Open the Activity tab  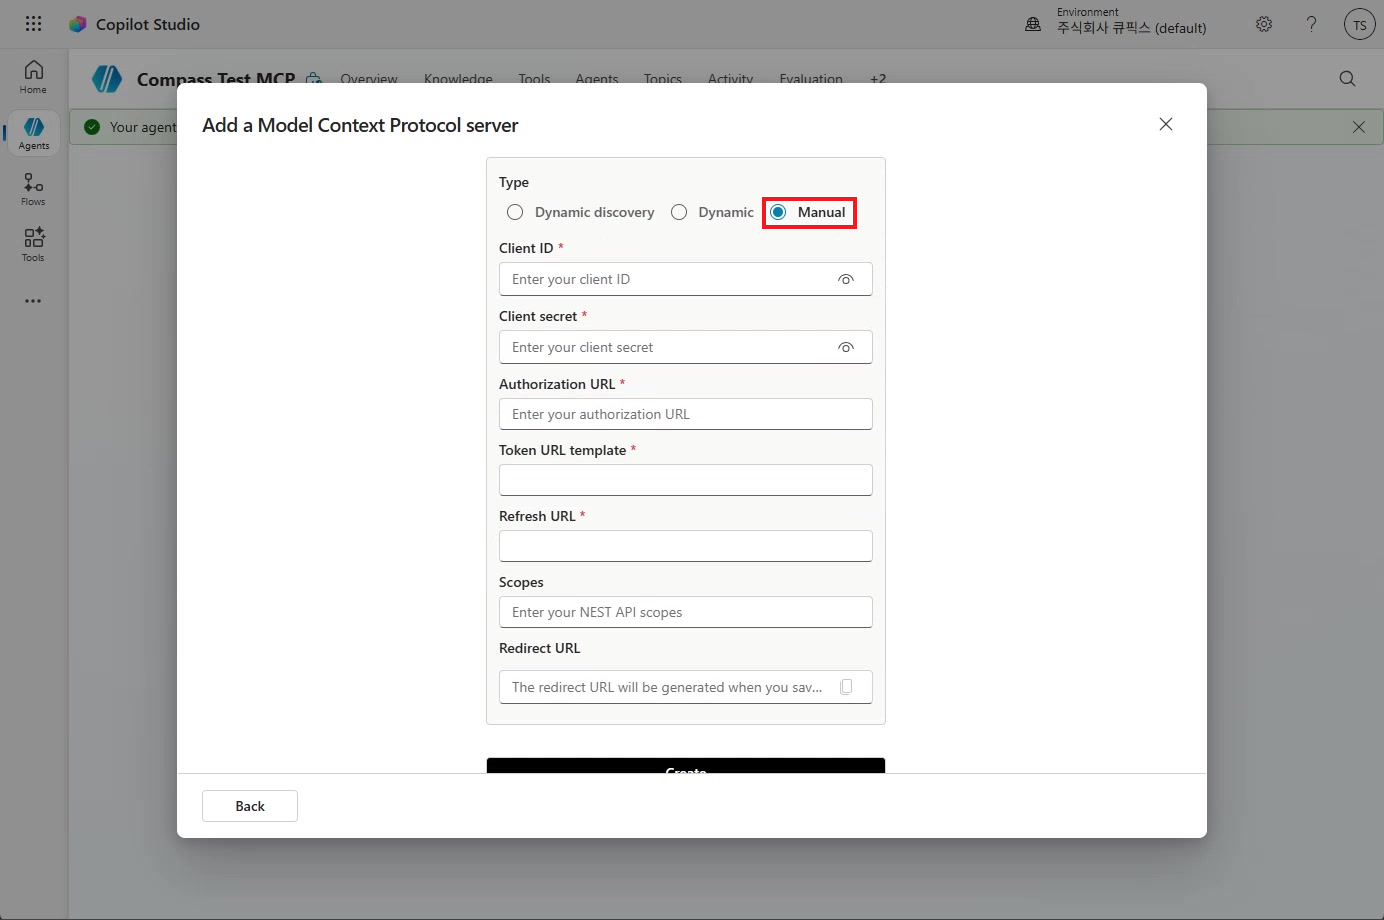[730, 78]
